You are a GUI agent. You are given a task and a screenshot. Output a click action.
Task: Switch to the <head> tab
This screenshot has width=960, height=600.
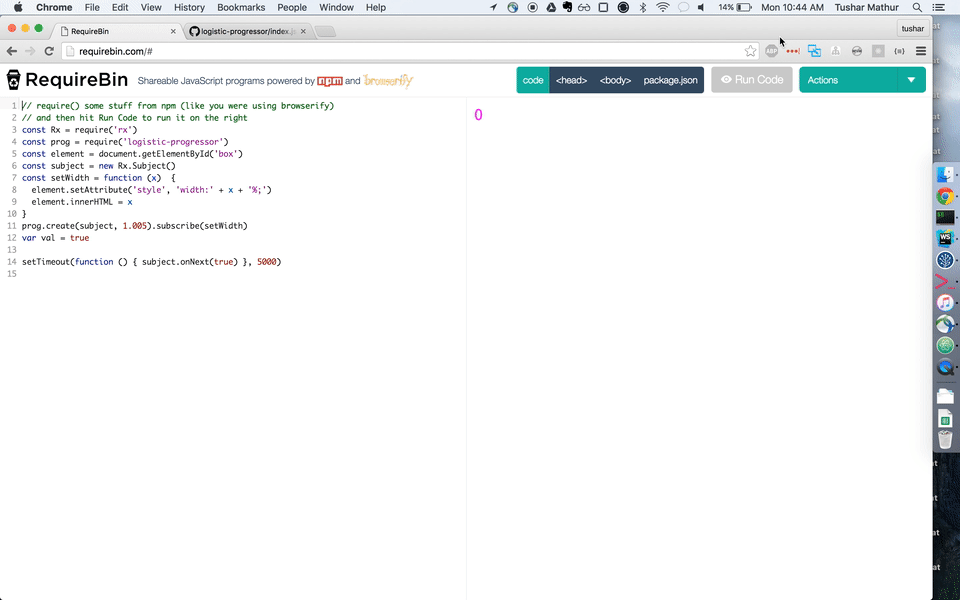click(x=571, y=80)
